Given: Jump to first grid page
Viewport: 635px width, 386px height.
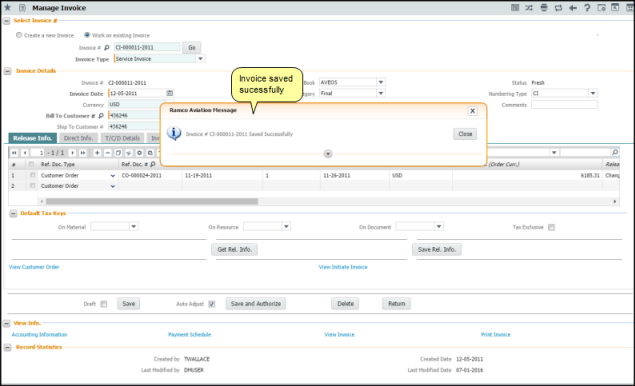Looking at the screenshot, I should [x=14, y=153].
